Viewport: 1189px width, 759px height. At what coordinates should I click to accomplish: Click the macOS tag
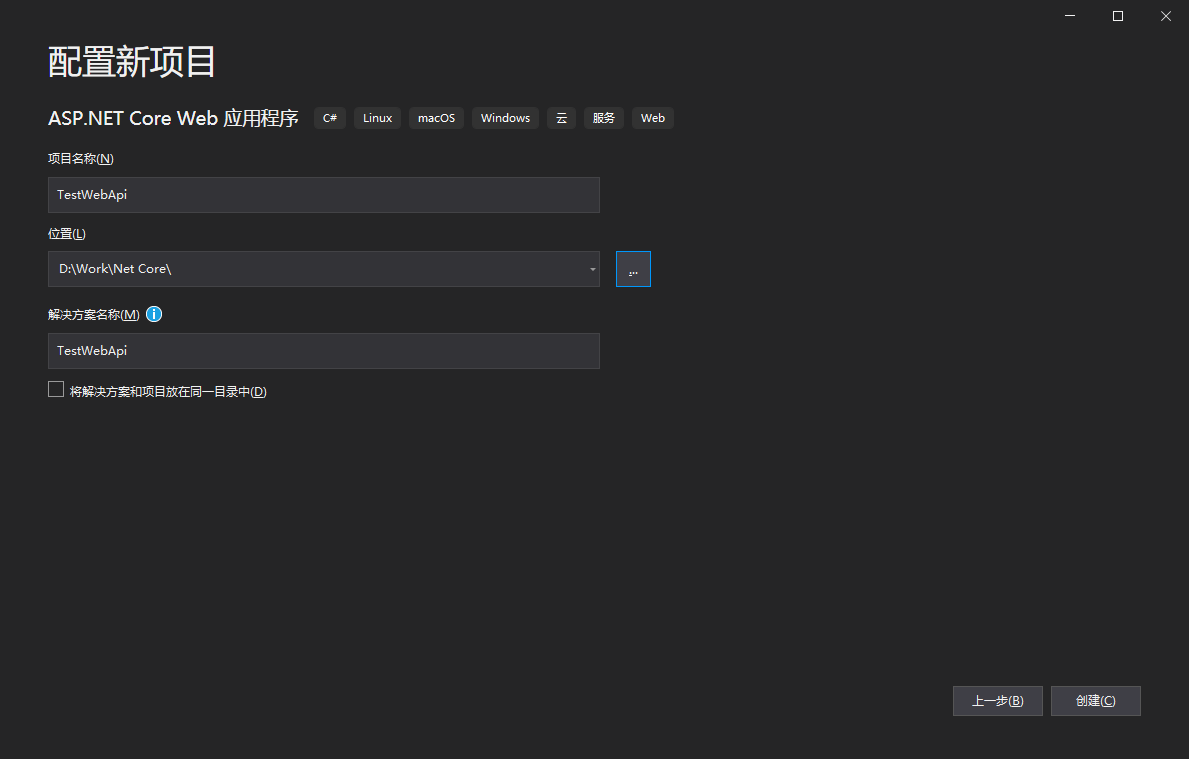pos(437,118)
